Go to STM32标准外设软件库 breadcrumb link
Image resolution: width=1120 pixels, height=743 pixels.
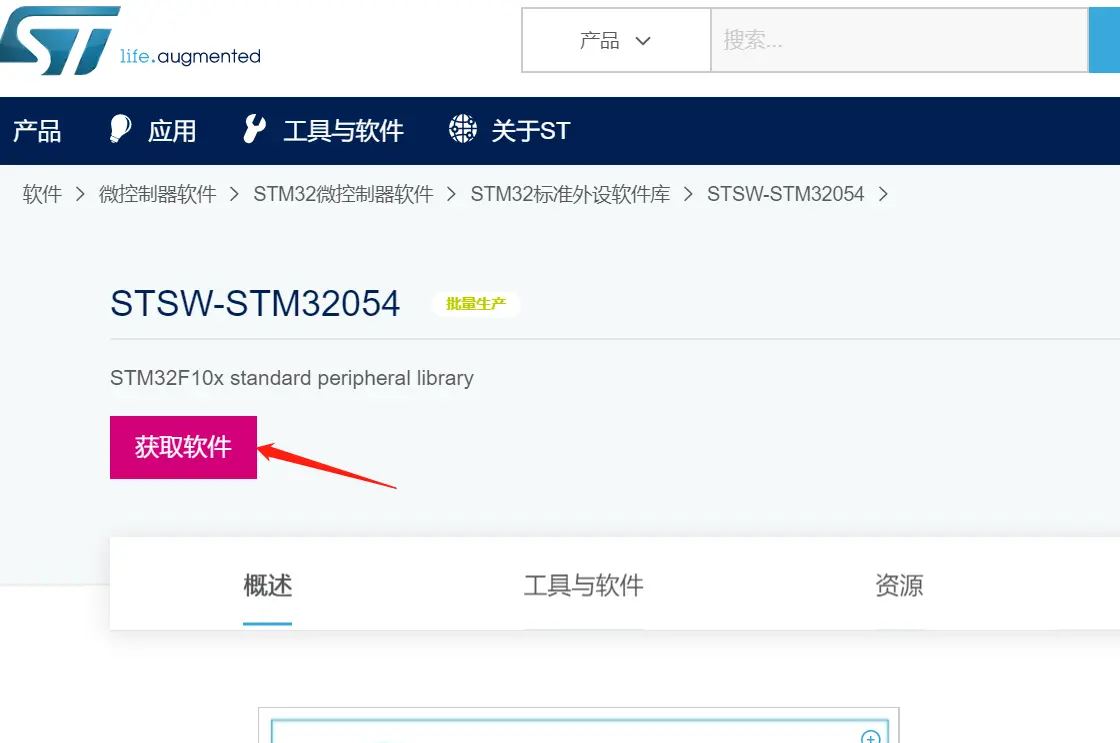[571, 194]
